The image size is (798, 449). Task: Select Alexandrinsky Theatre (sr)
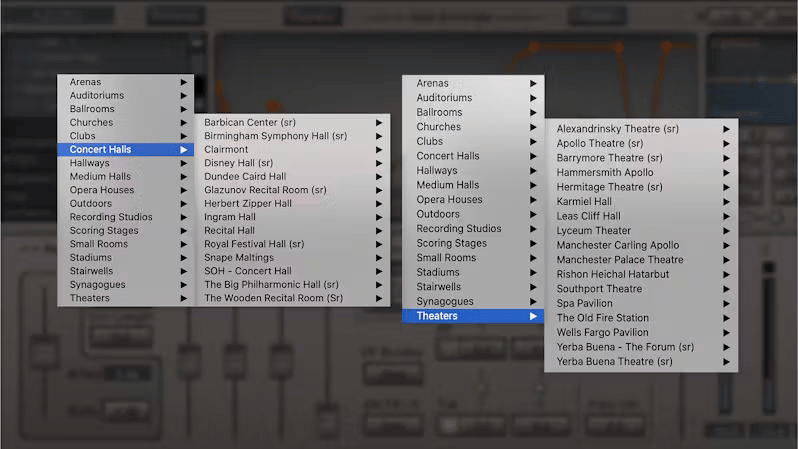click(641, 129)
